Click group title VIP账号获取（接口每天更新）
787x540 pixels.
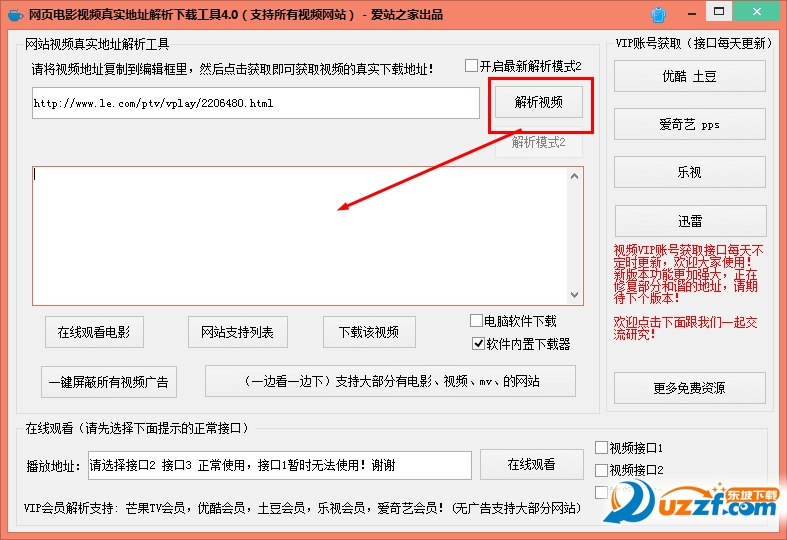[694, 43]
